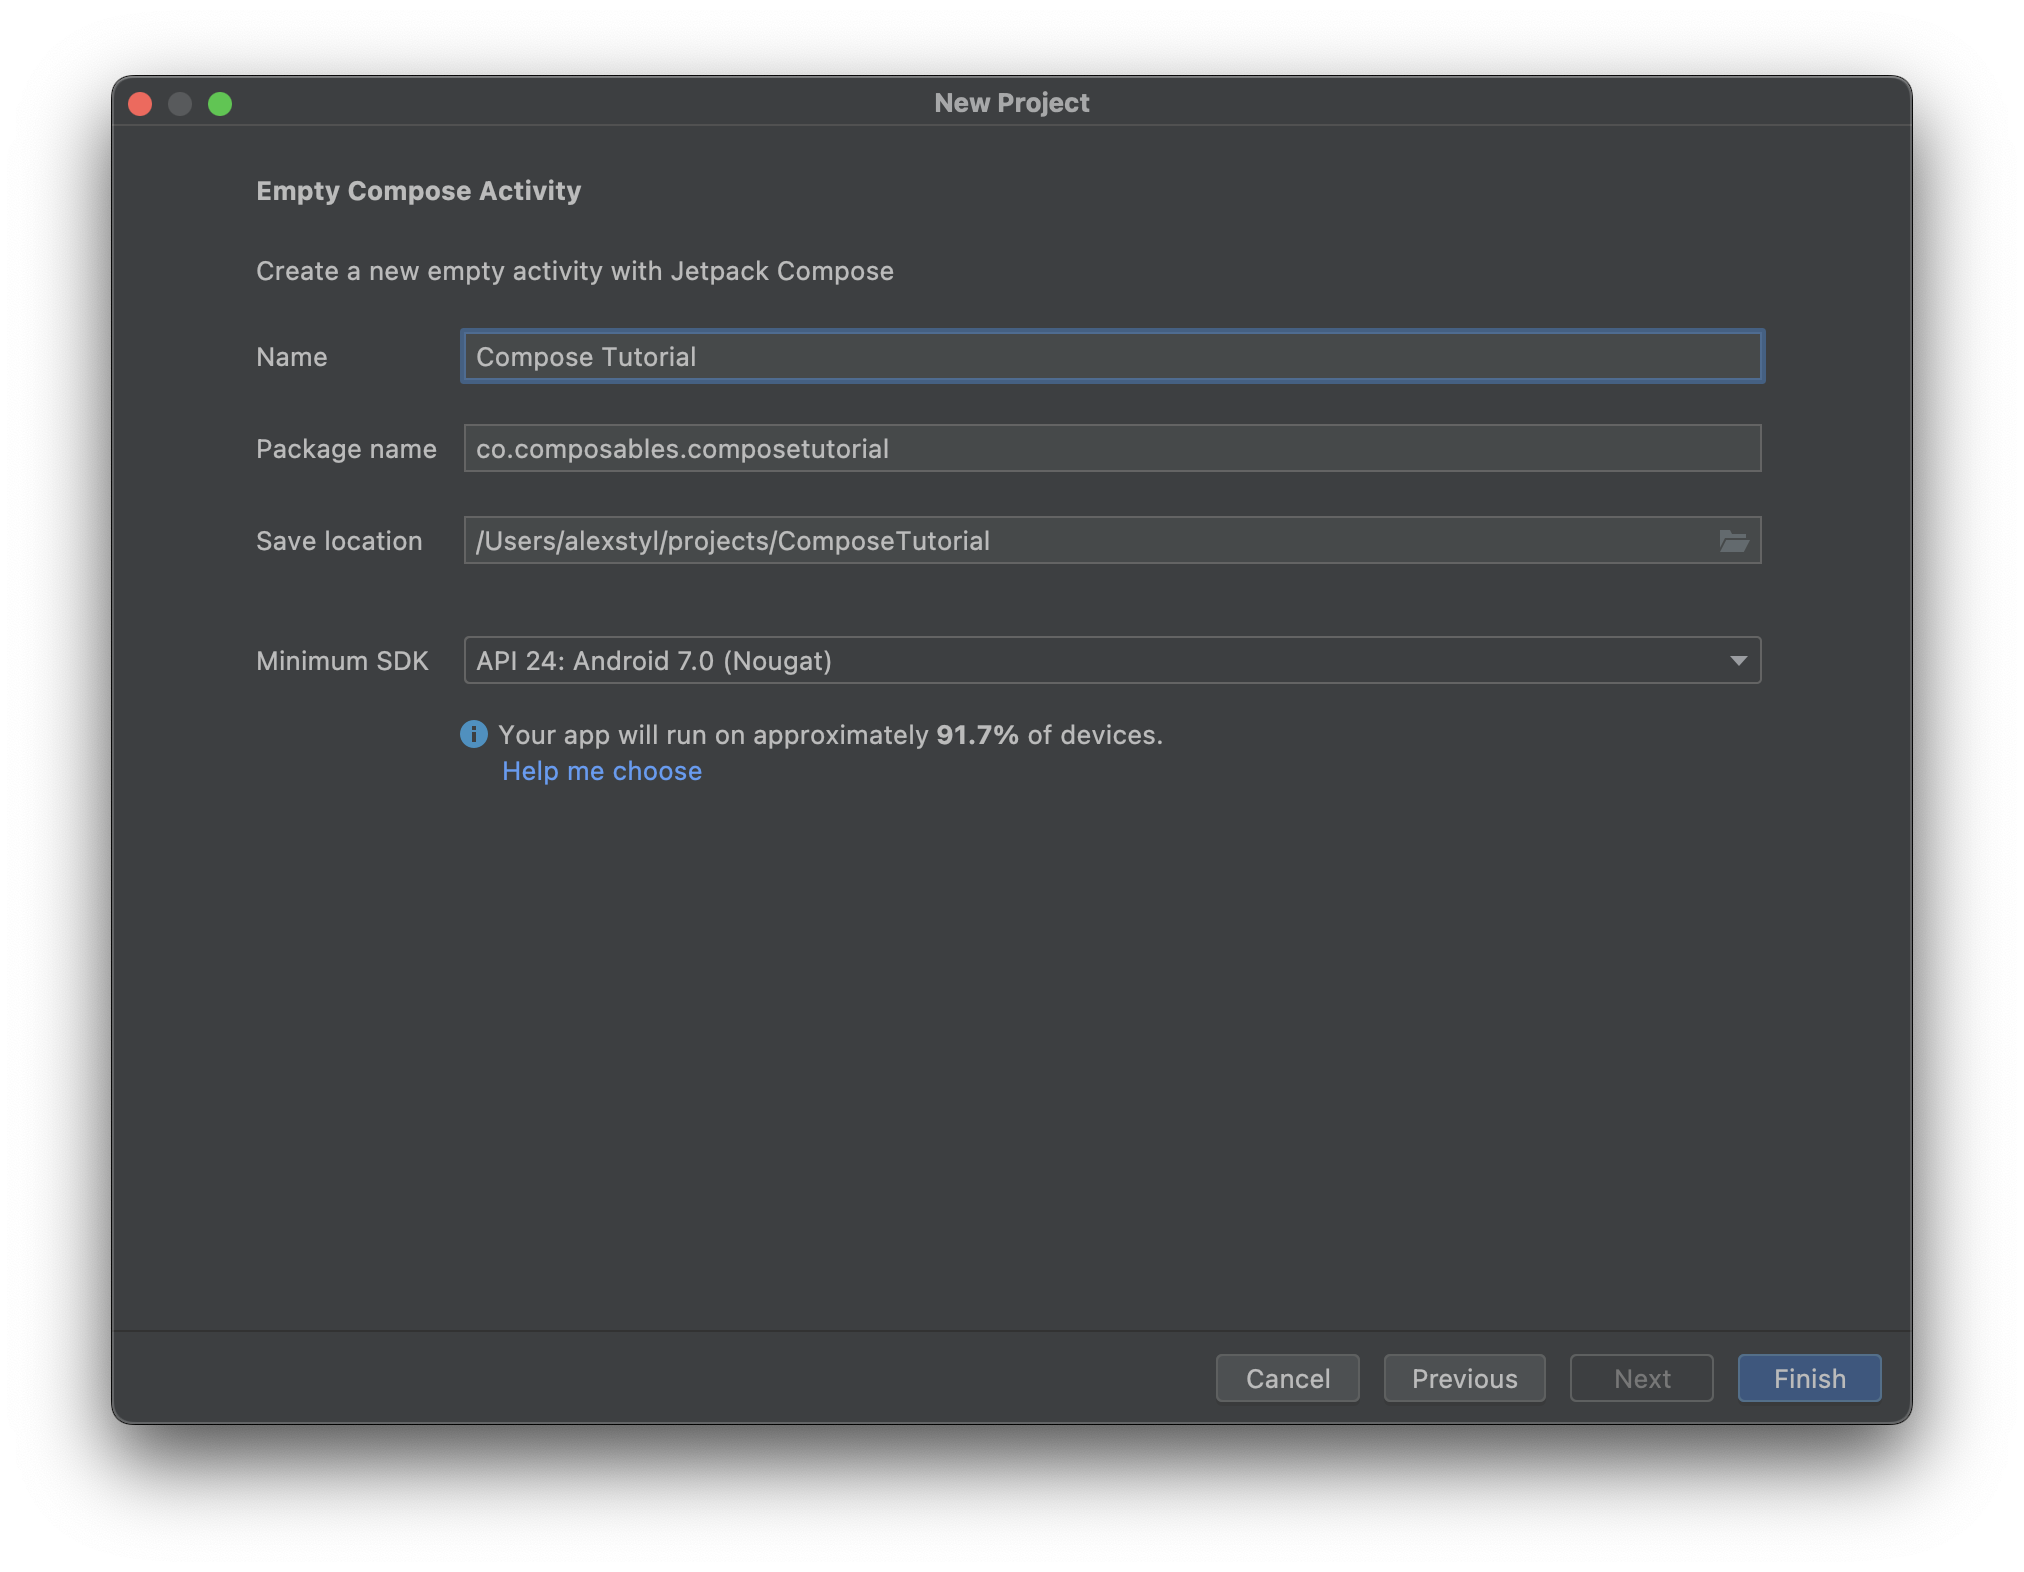
Task: Expand the API 24 Android version selector
Action: point(1110,660)
